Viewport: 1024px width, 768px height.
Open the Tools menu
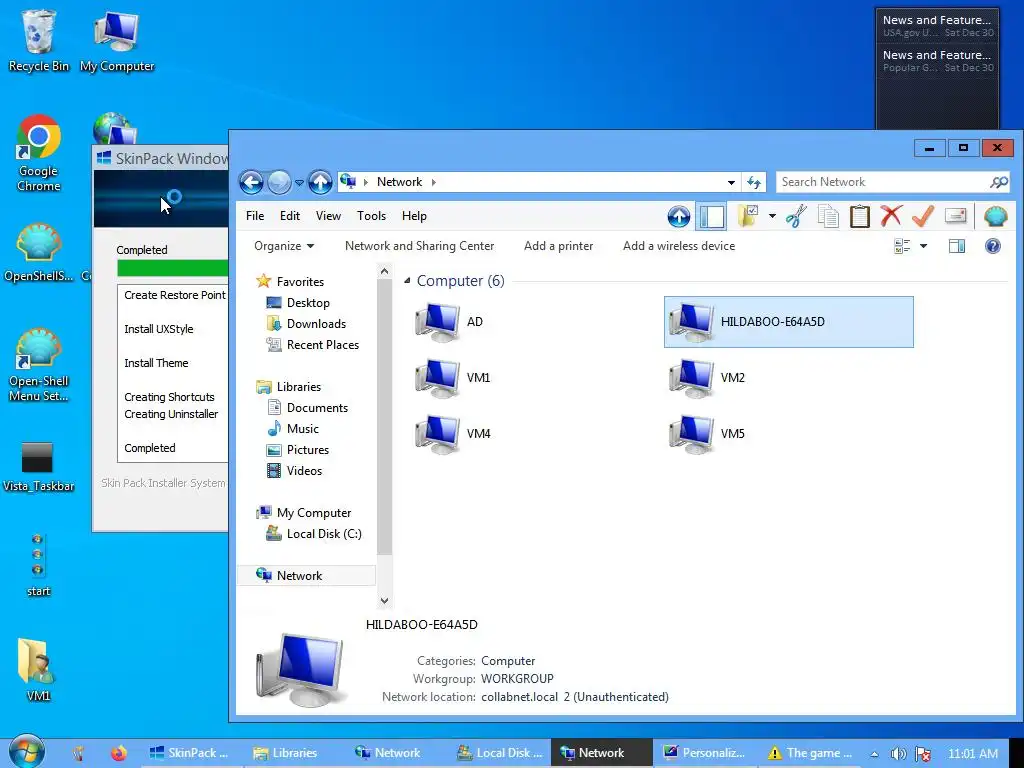pyautogui.click(x=372, y=216)
